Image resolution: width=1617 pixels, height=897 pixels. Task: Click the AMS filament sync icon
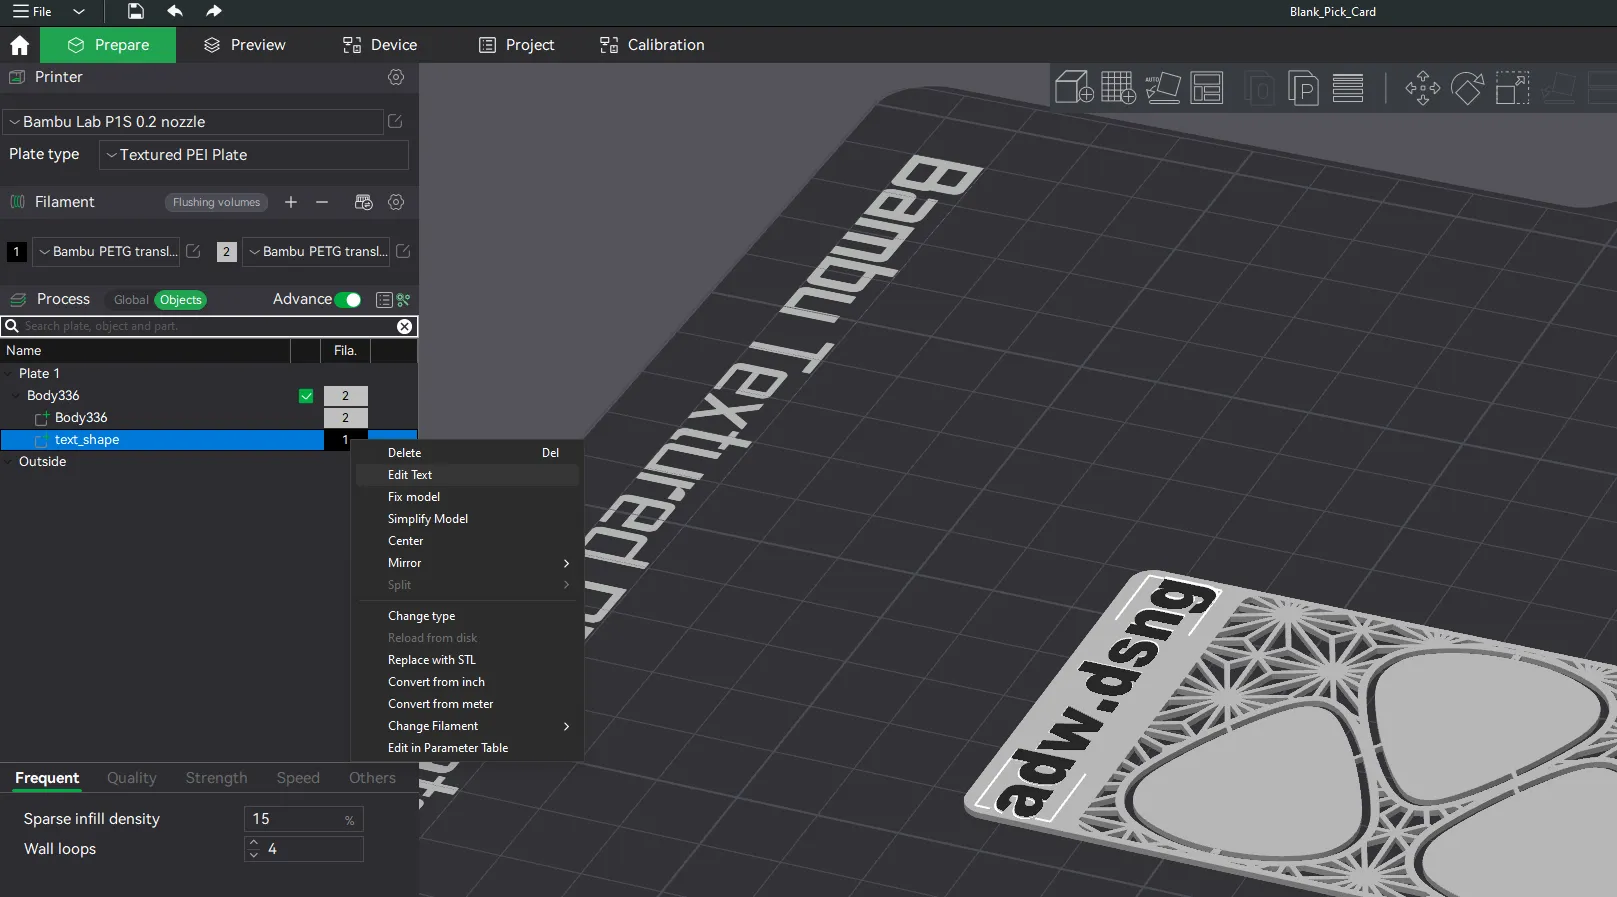(364, 202)
